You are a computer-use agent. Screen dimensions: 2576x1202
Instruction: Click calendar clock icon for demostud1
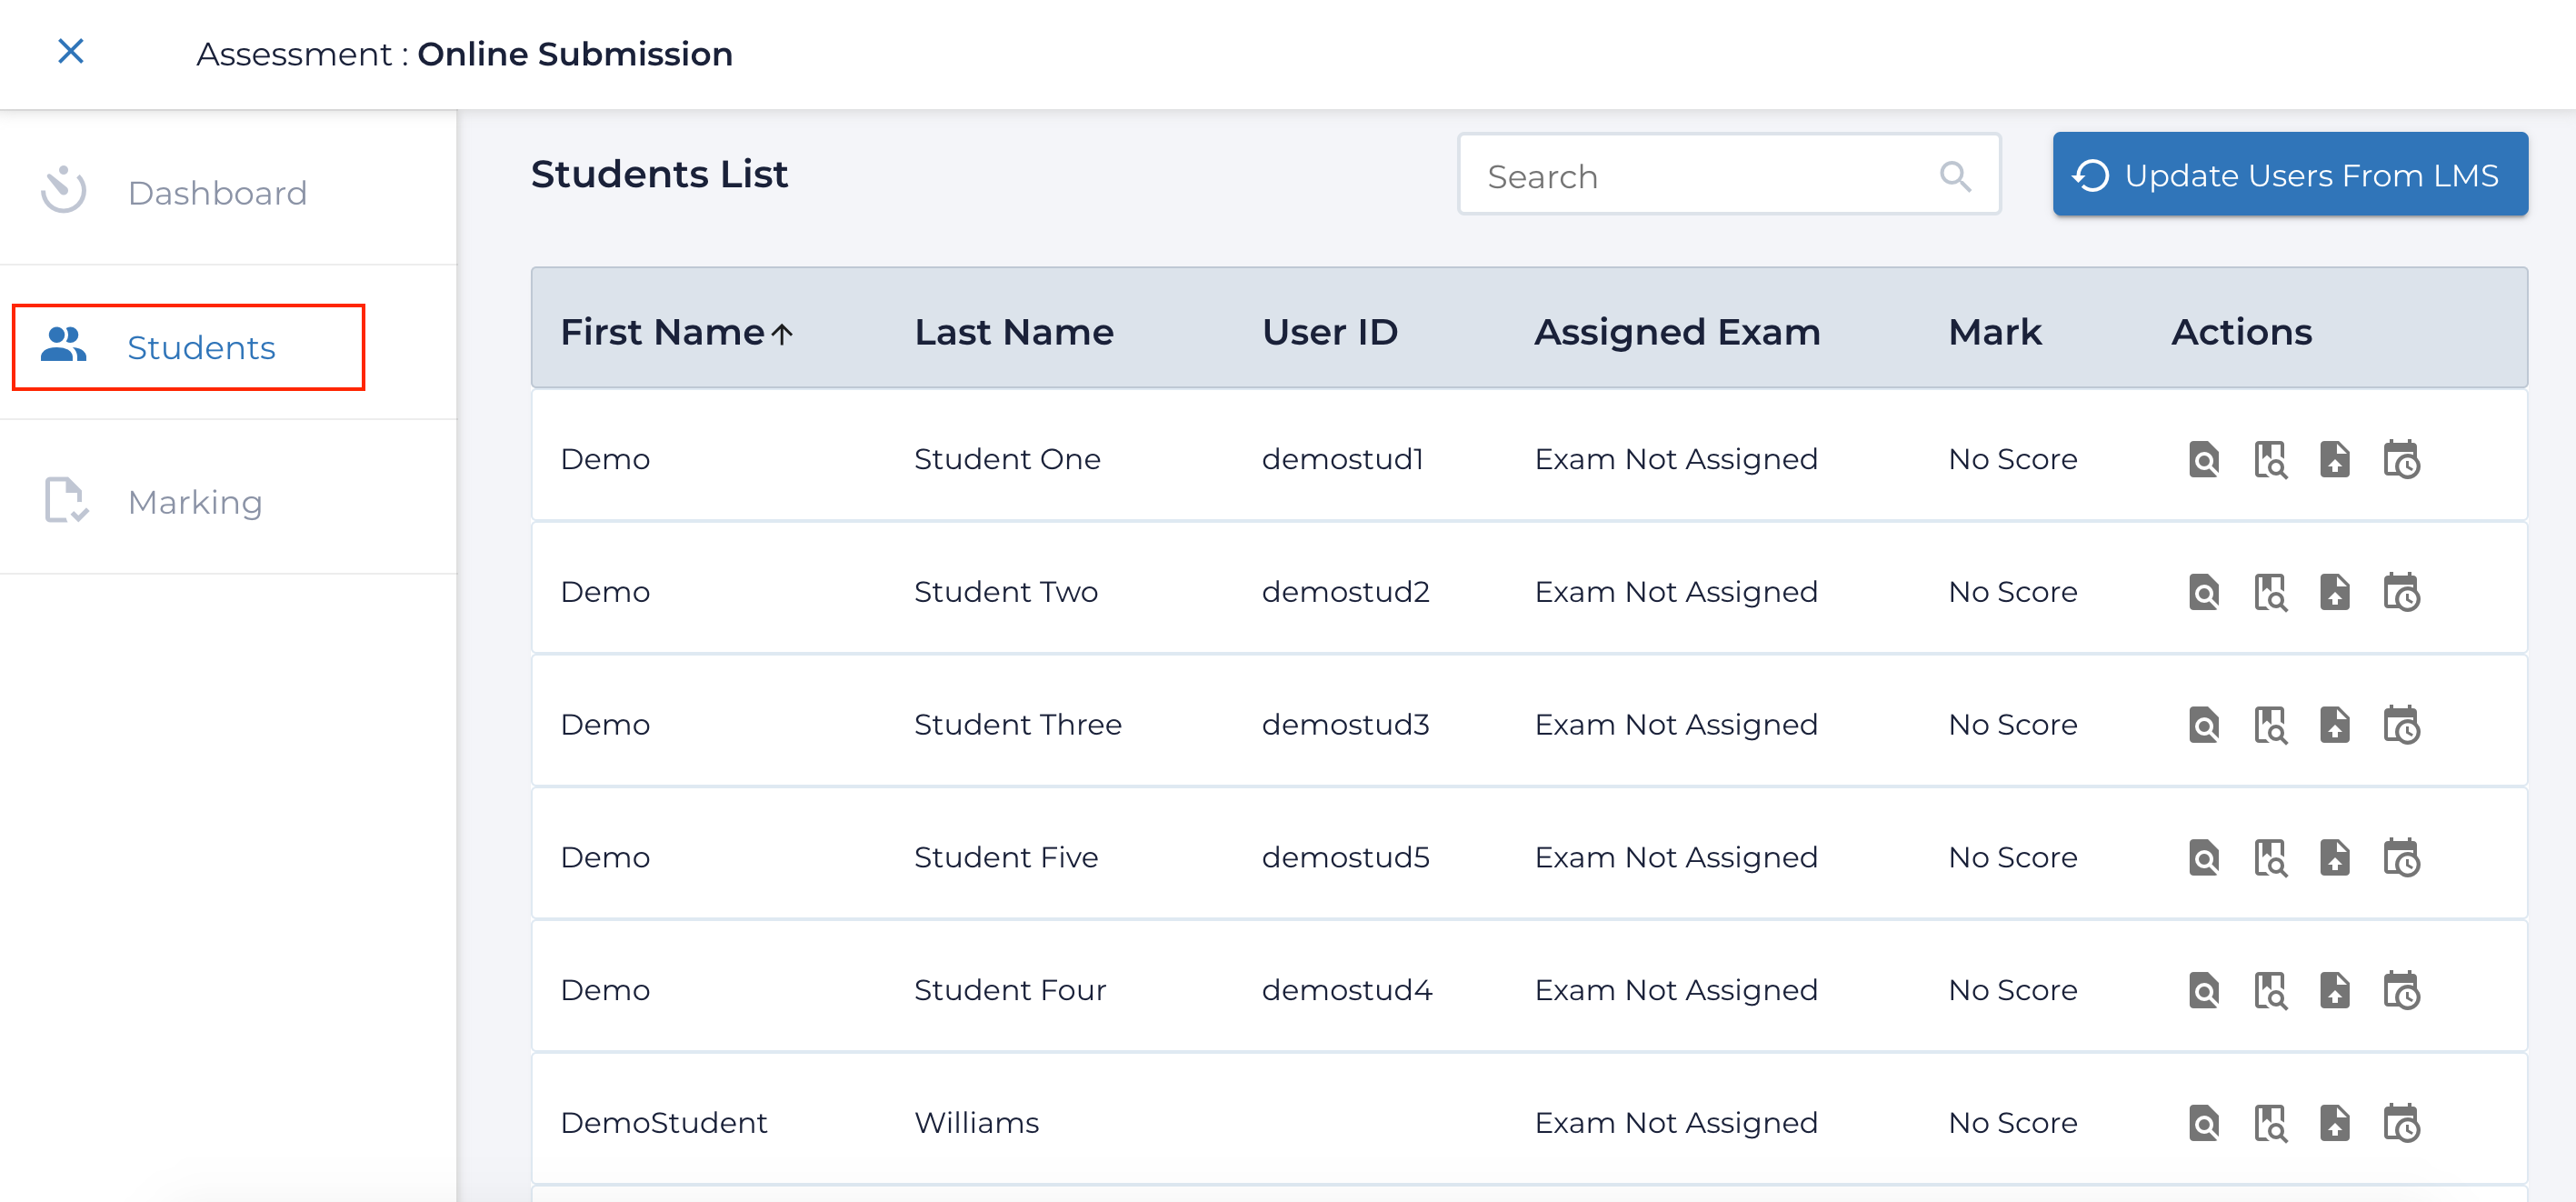click(x=2400, y=460)
